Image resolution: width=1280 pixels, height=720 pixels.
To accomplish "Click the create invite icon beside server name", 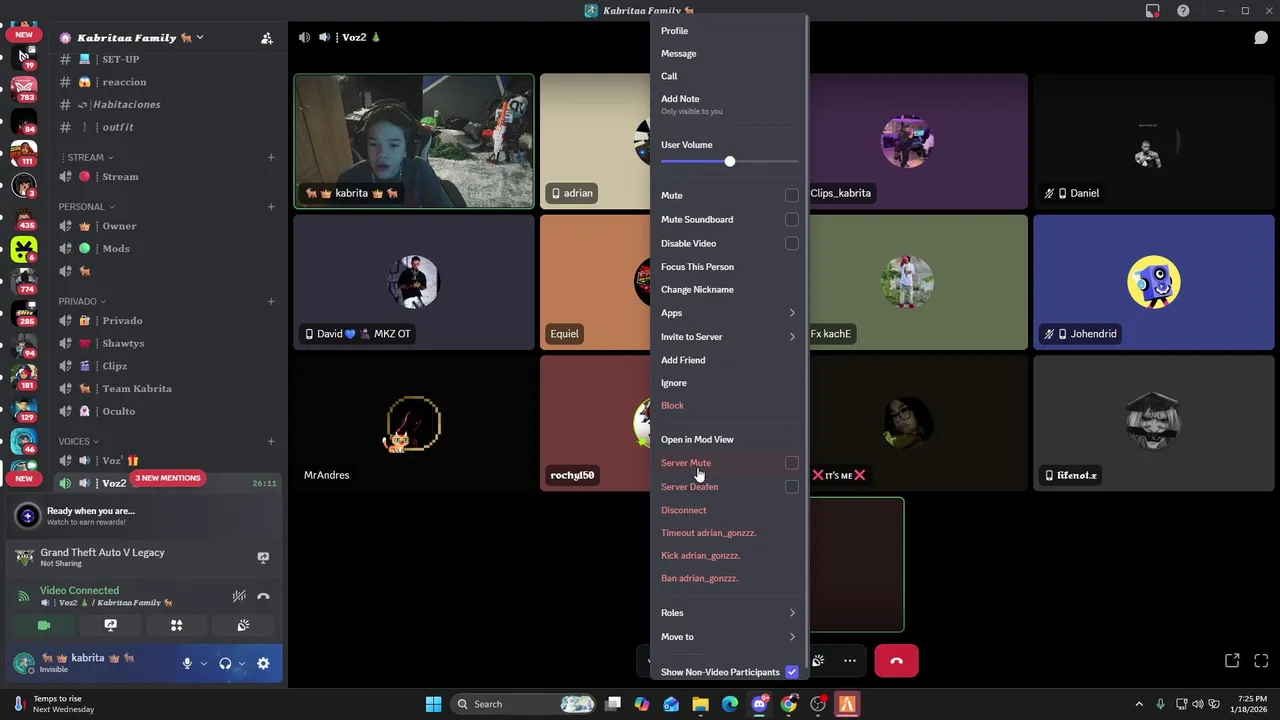I will (x=267, y=38).
